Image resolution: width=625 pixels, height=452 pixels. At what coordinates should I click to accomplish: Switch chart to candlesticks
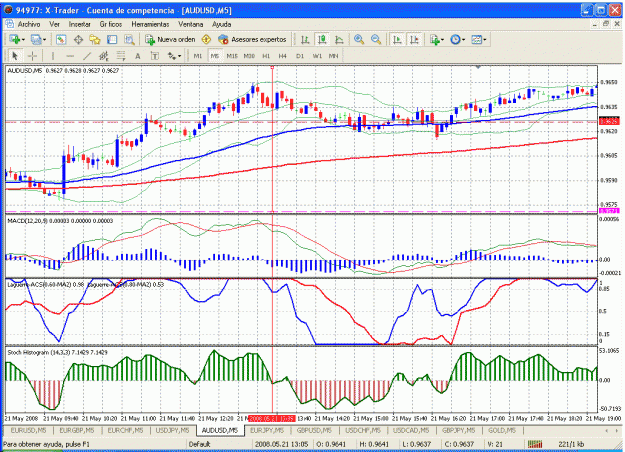point(322,39)
